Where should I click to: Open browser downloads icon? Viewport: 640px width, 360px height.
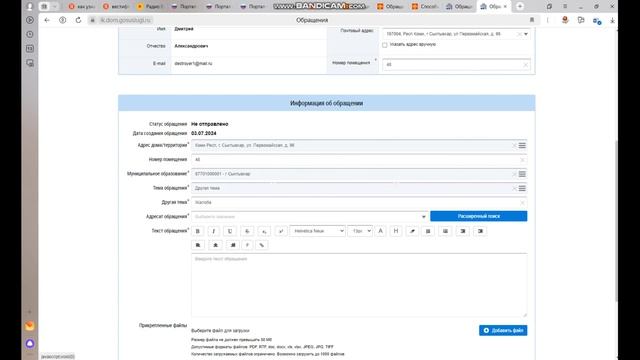[612, 20]
